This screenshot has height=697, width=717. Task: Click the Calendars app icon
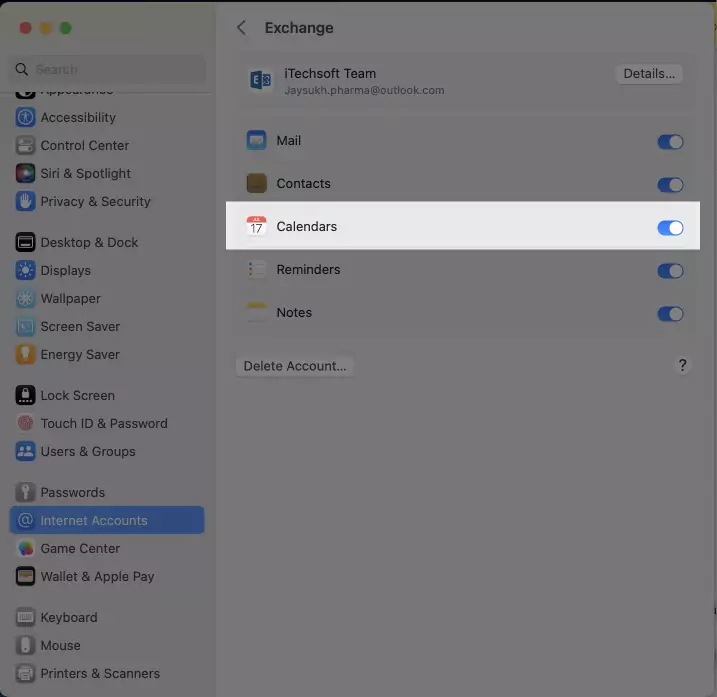click(x=257, y=226)
